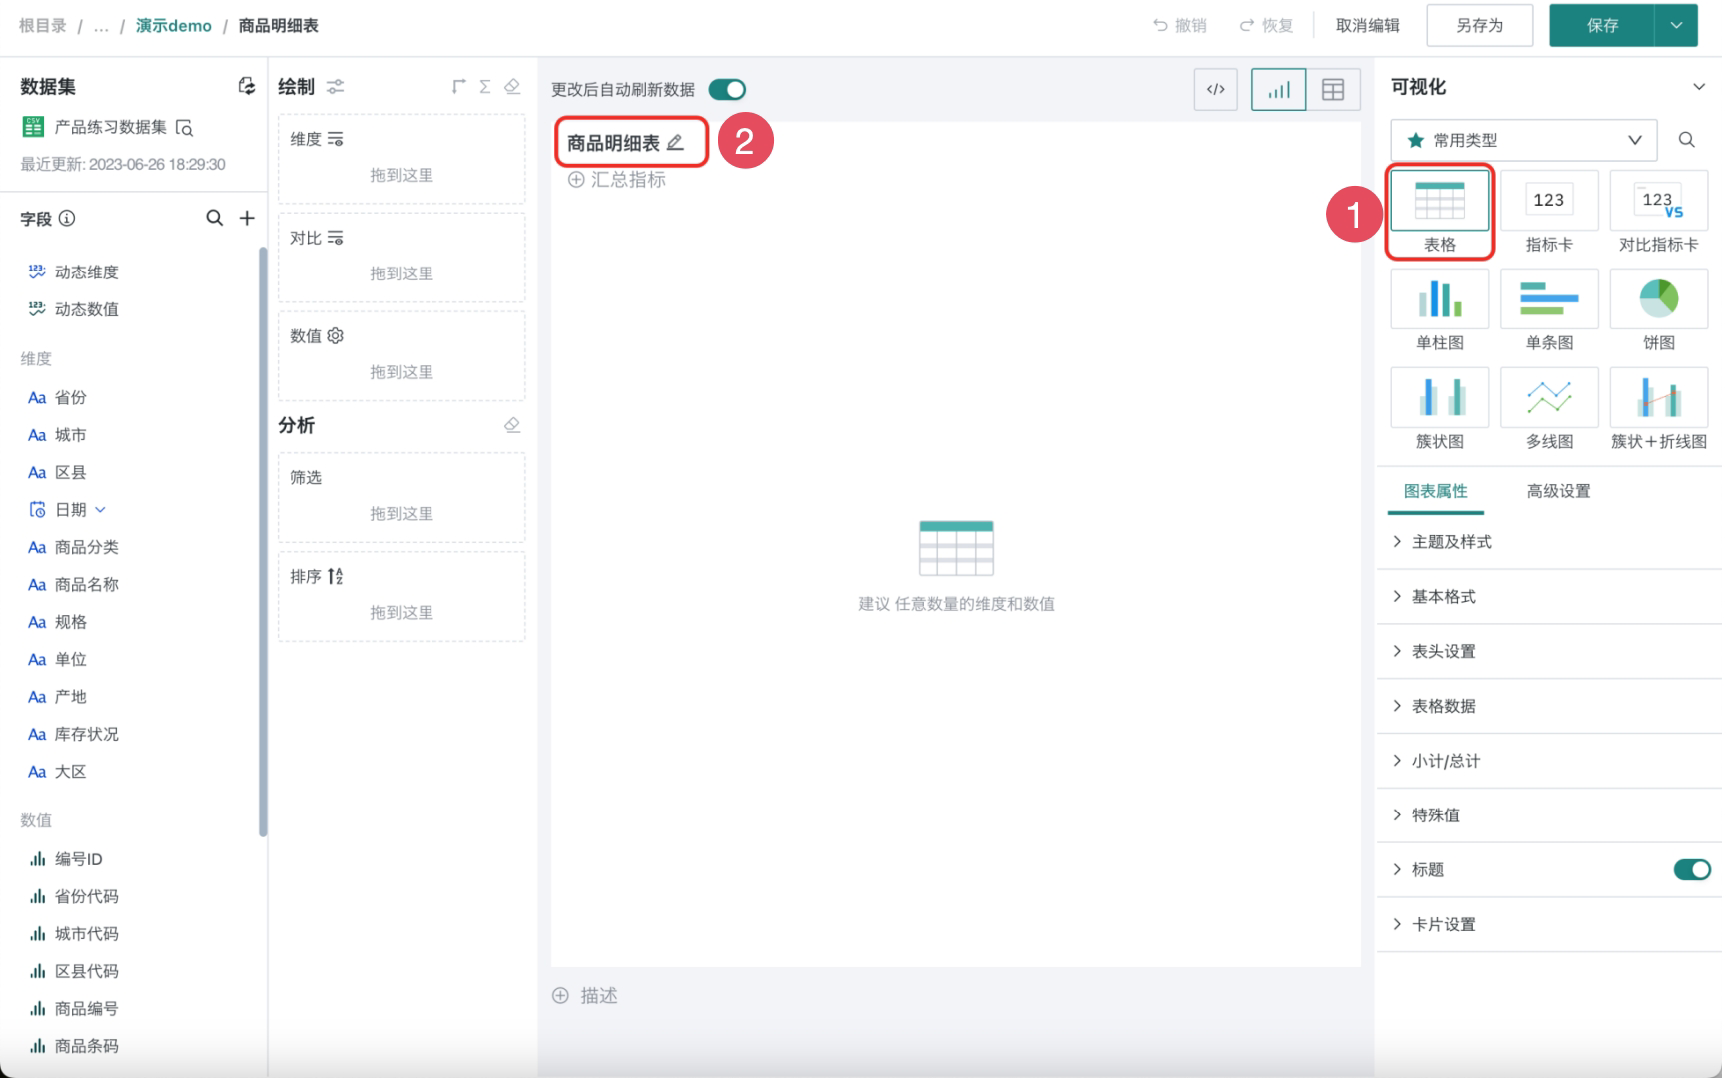Click the 排序 sort order icon
Viewport: 1726px width, 1080px height.
point(335,576)
